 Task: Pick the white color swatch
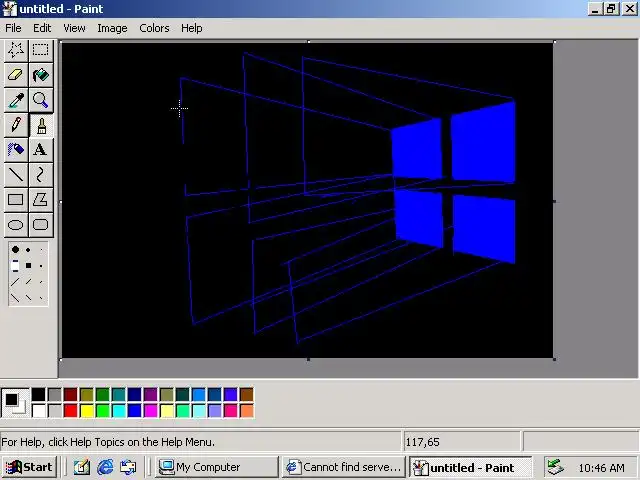click(x=38, y=411)
